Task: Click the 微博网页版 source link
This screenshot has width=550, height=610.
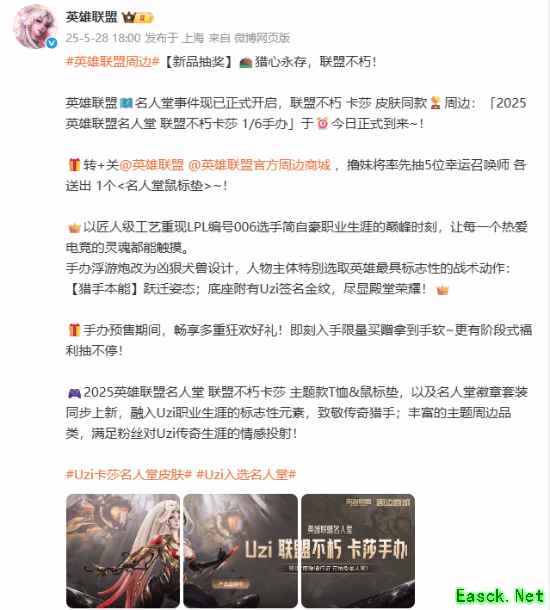Action: pyautogui.click(x=262, y=38)
